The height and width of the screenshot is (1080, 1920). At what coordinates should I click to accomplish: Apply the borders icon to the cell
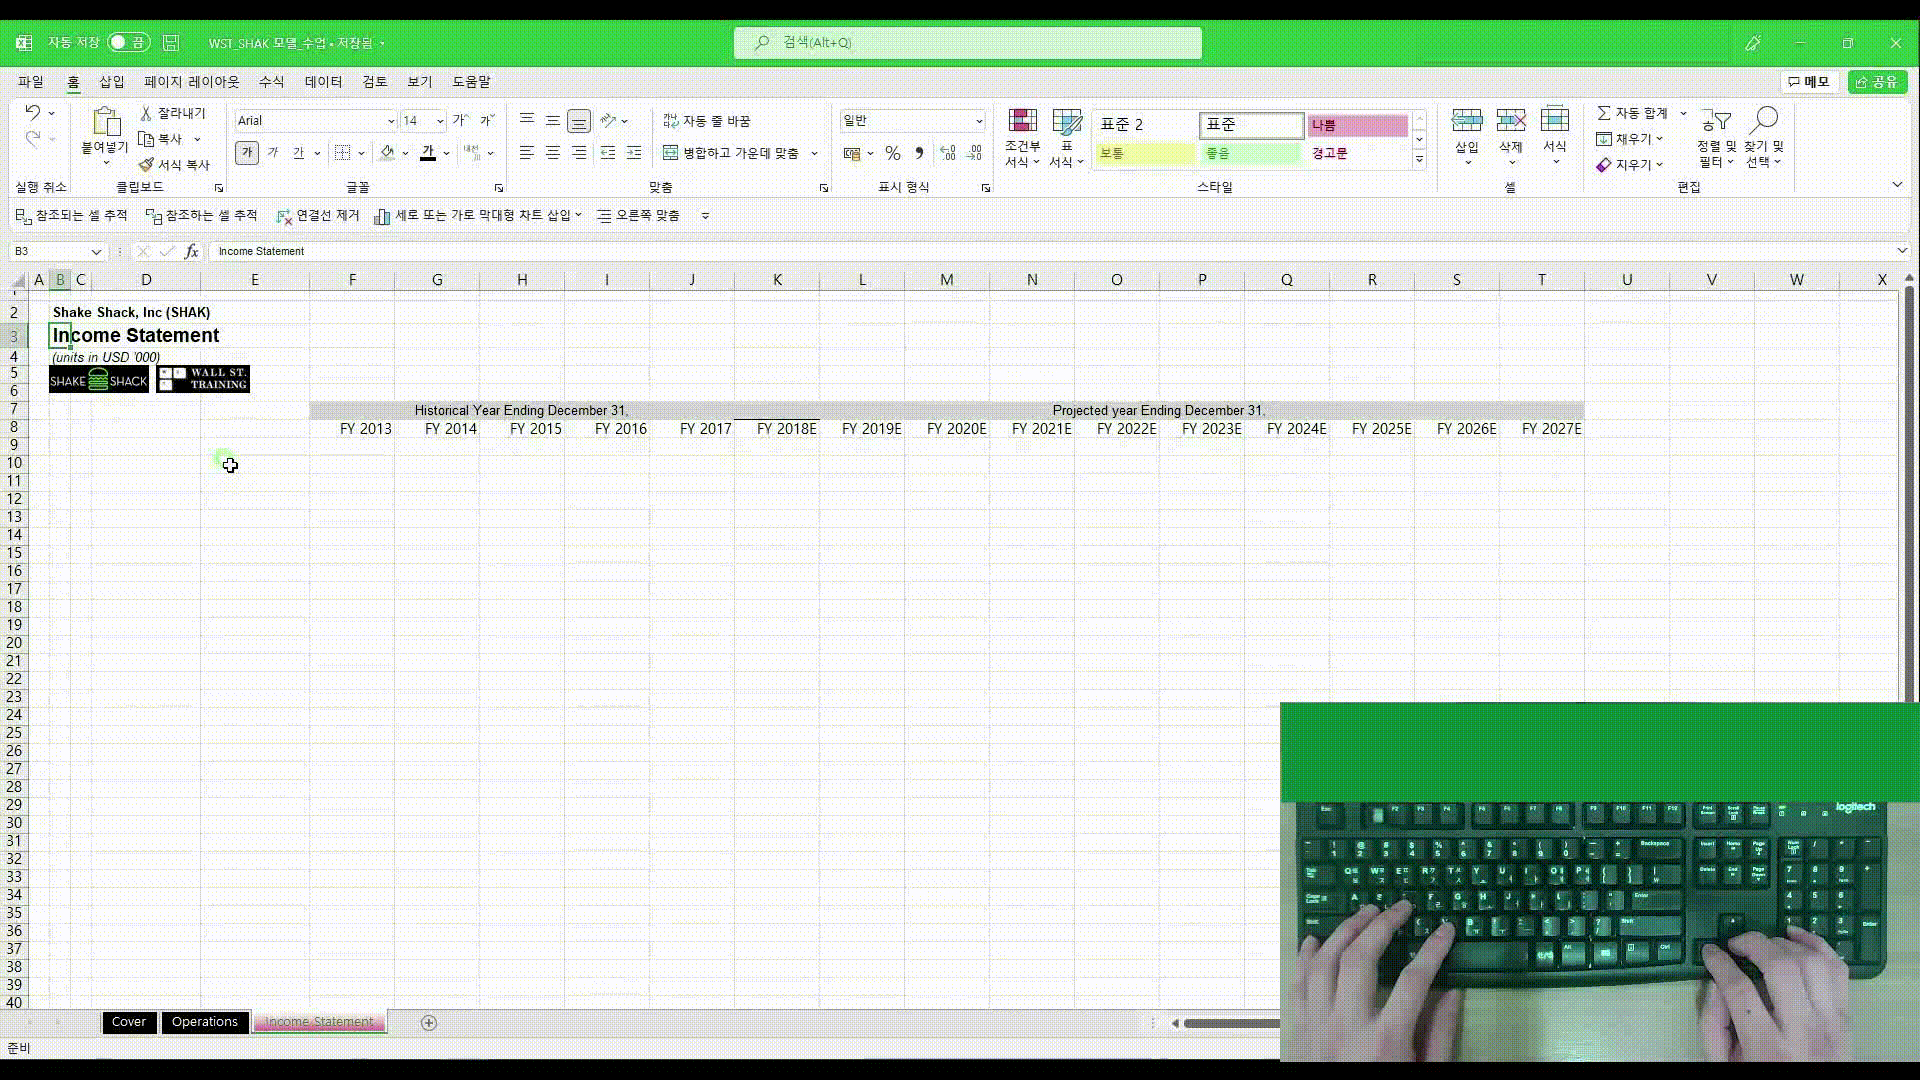click(x=343, y=153)
